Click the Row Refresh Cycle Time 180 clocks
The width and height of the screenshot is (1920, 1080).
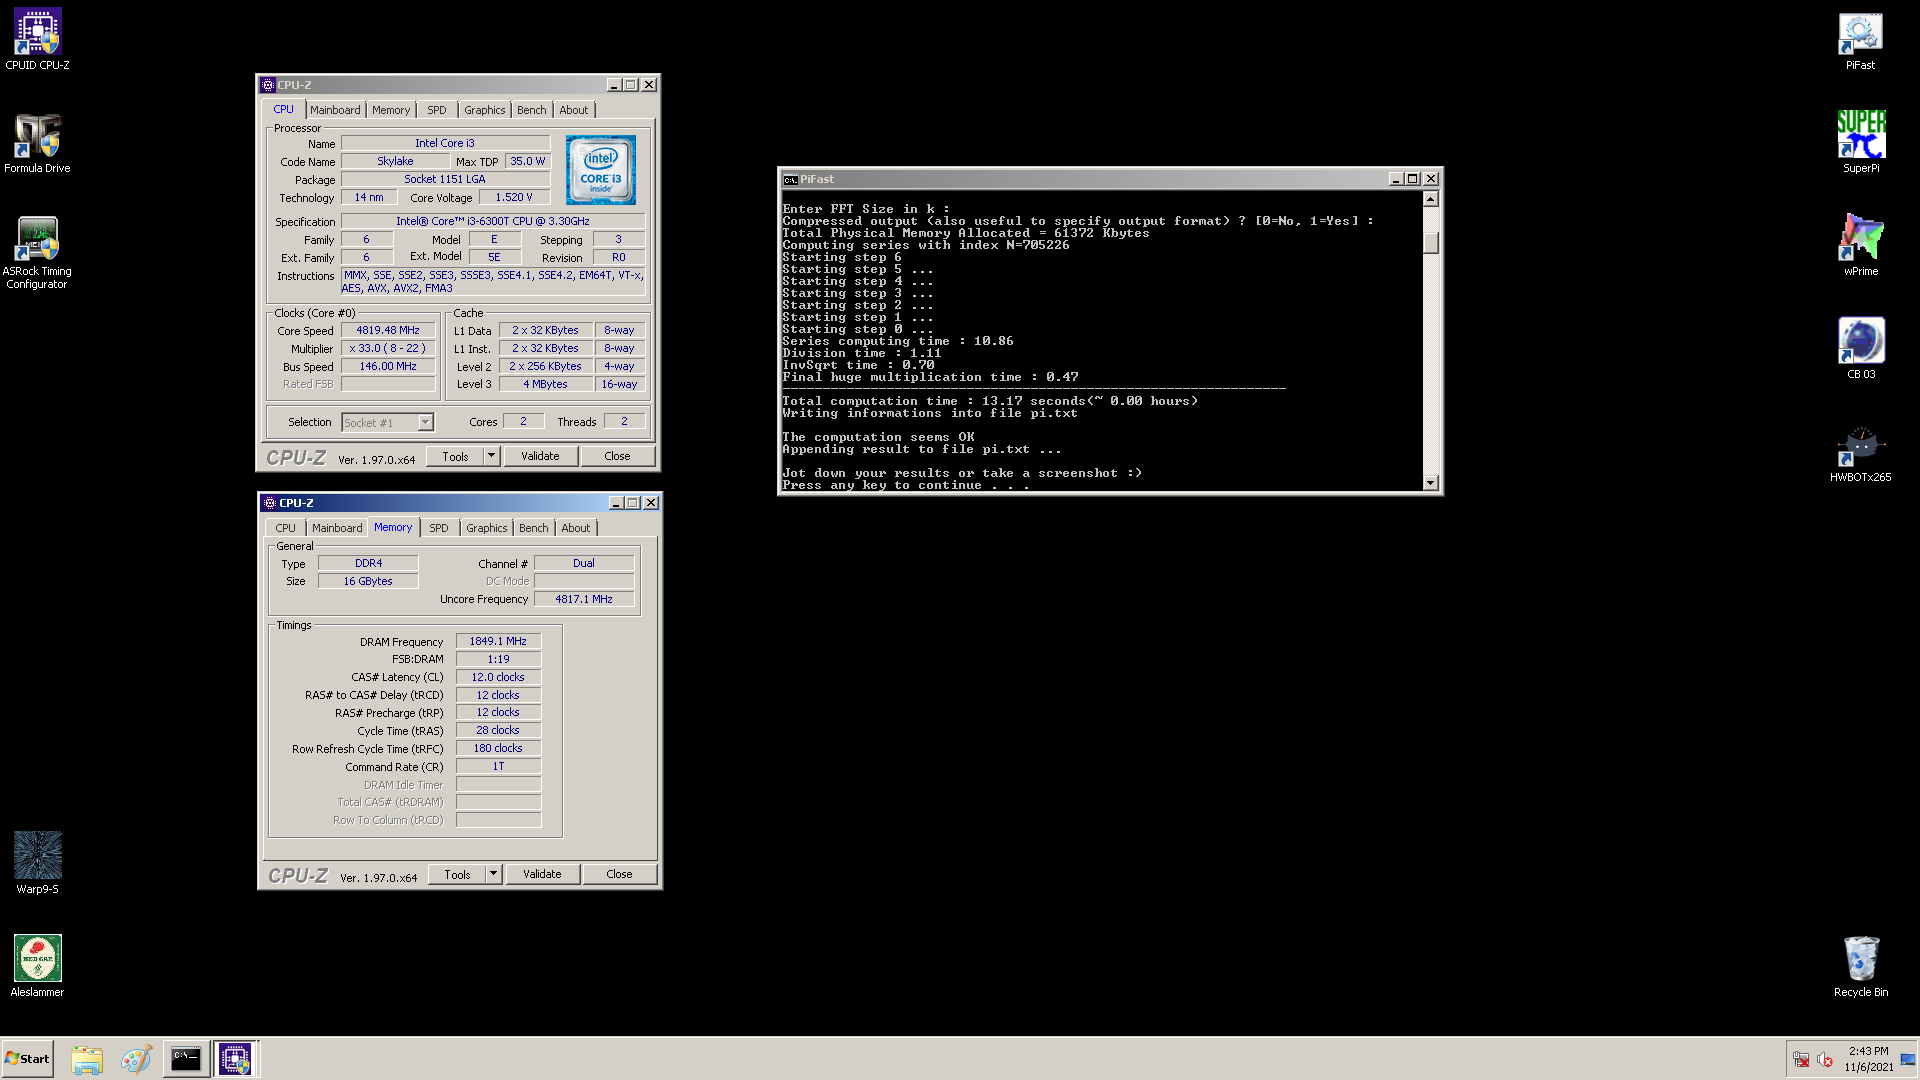[x=498, y=748]
